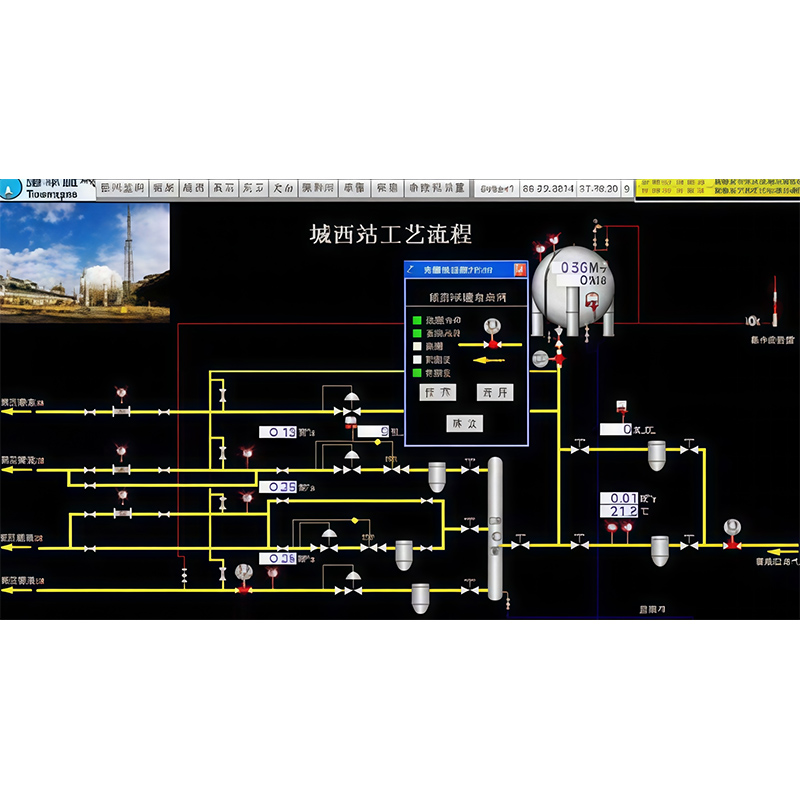
Task: Click the 0.01 pressure value field
Action: (619, 498)
